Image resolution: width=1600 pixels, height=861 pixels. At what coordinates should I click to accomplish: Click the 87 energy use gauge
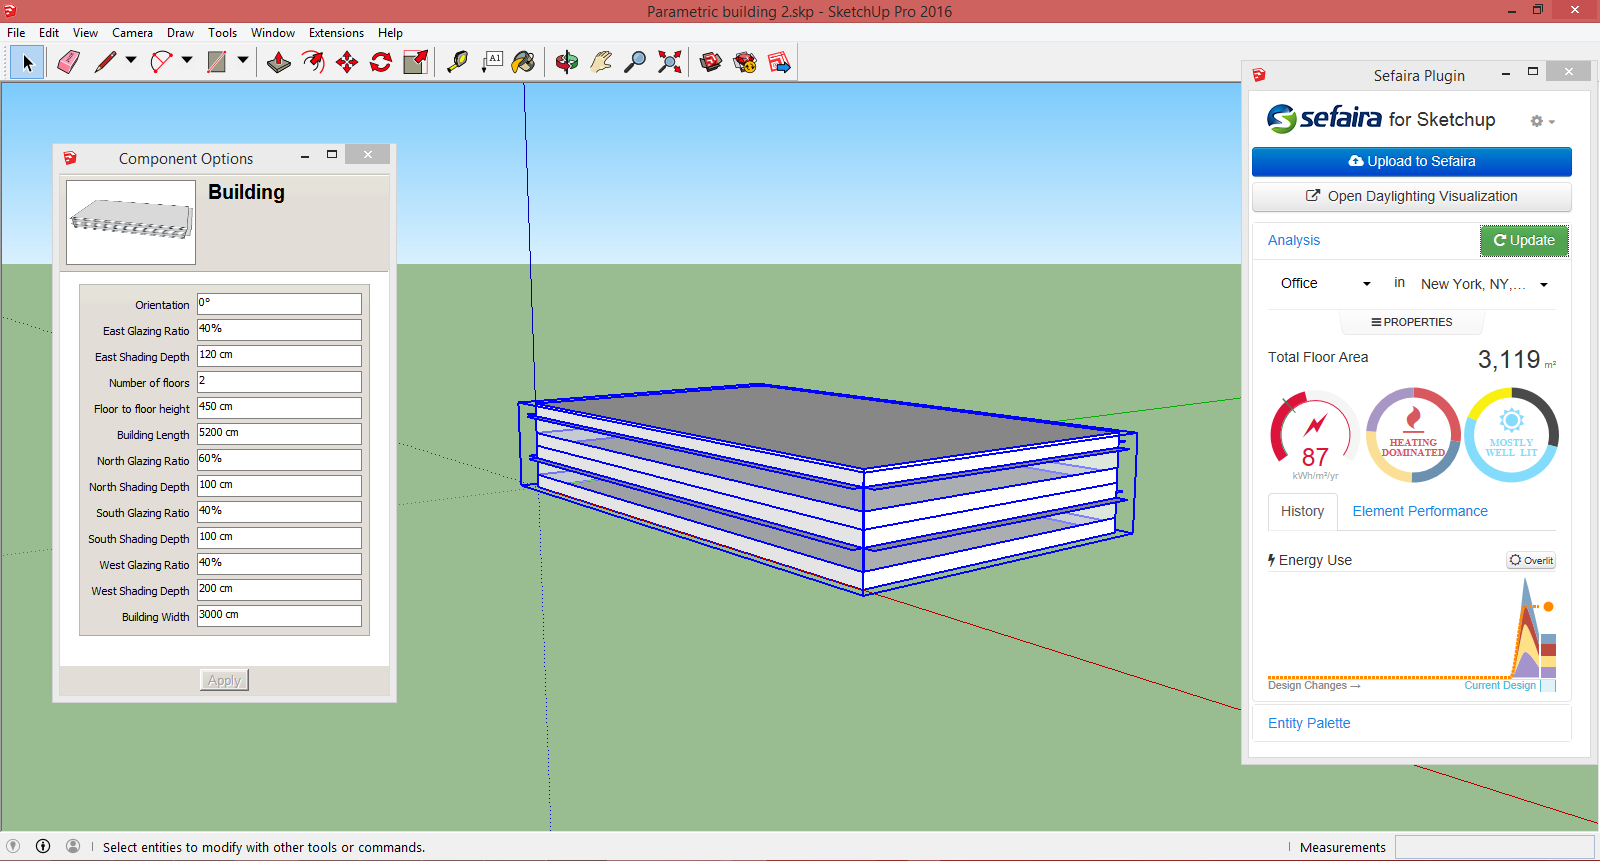1314,436
